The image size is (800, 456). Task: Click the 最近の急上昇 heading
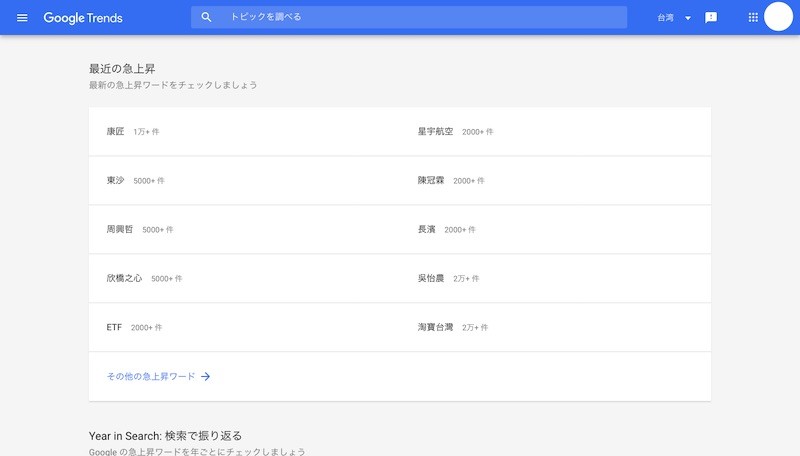[x=122, y=69]
